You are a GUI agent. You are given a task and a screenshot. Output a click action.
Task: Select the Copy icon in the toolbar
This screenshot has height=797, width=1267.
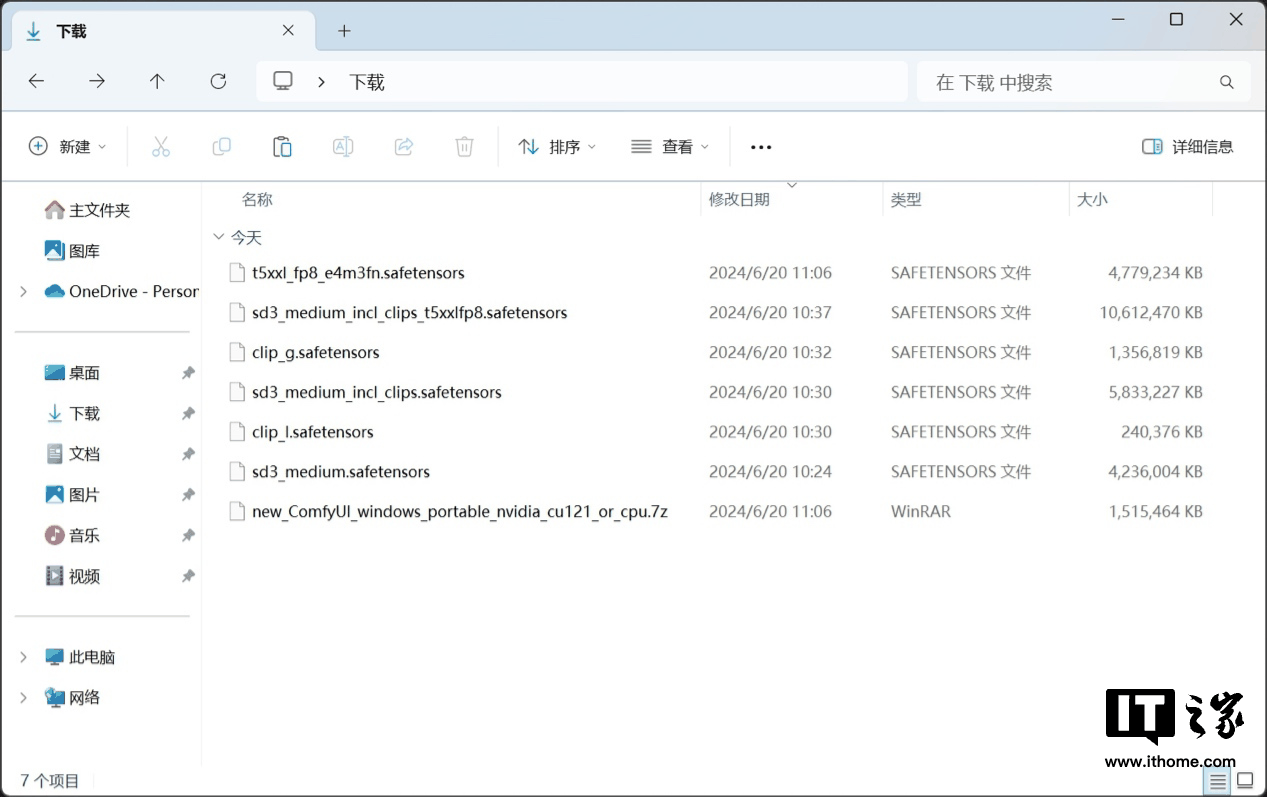coord(221,146)
